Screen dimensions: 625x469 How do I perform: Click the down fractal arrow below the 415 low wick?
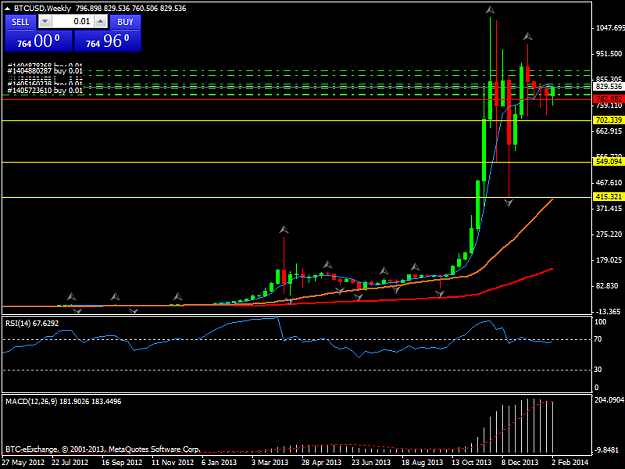tap(508, 203)
